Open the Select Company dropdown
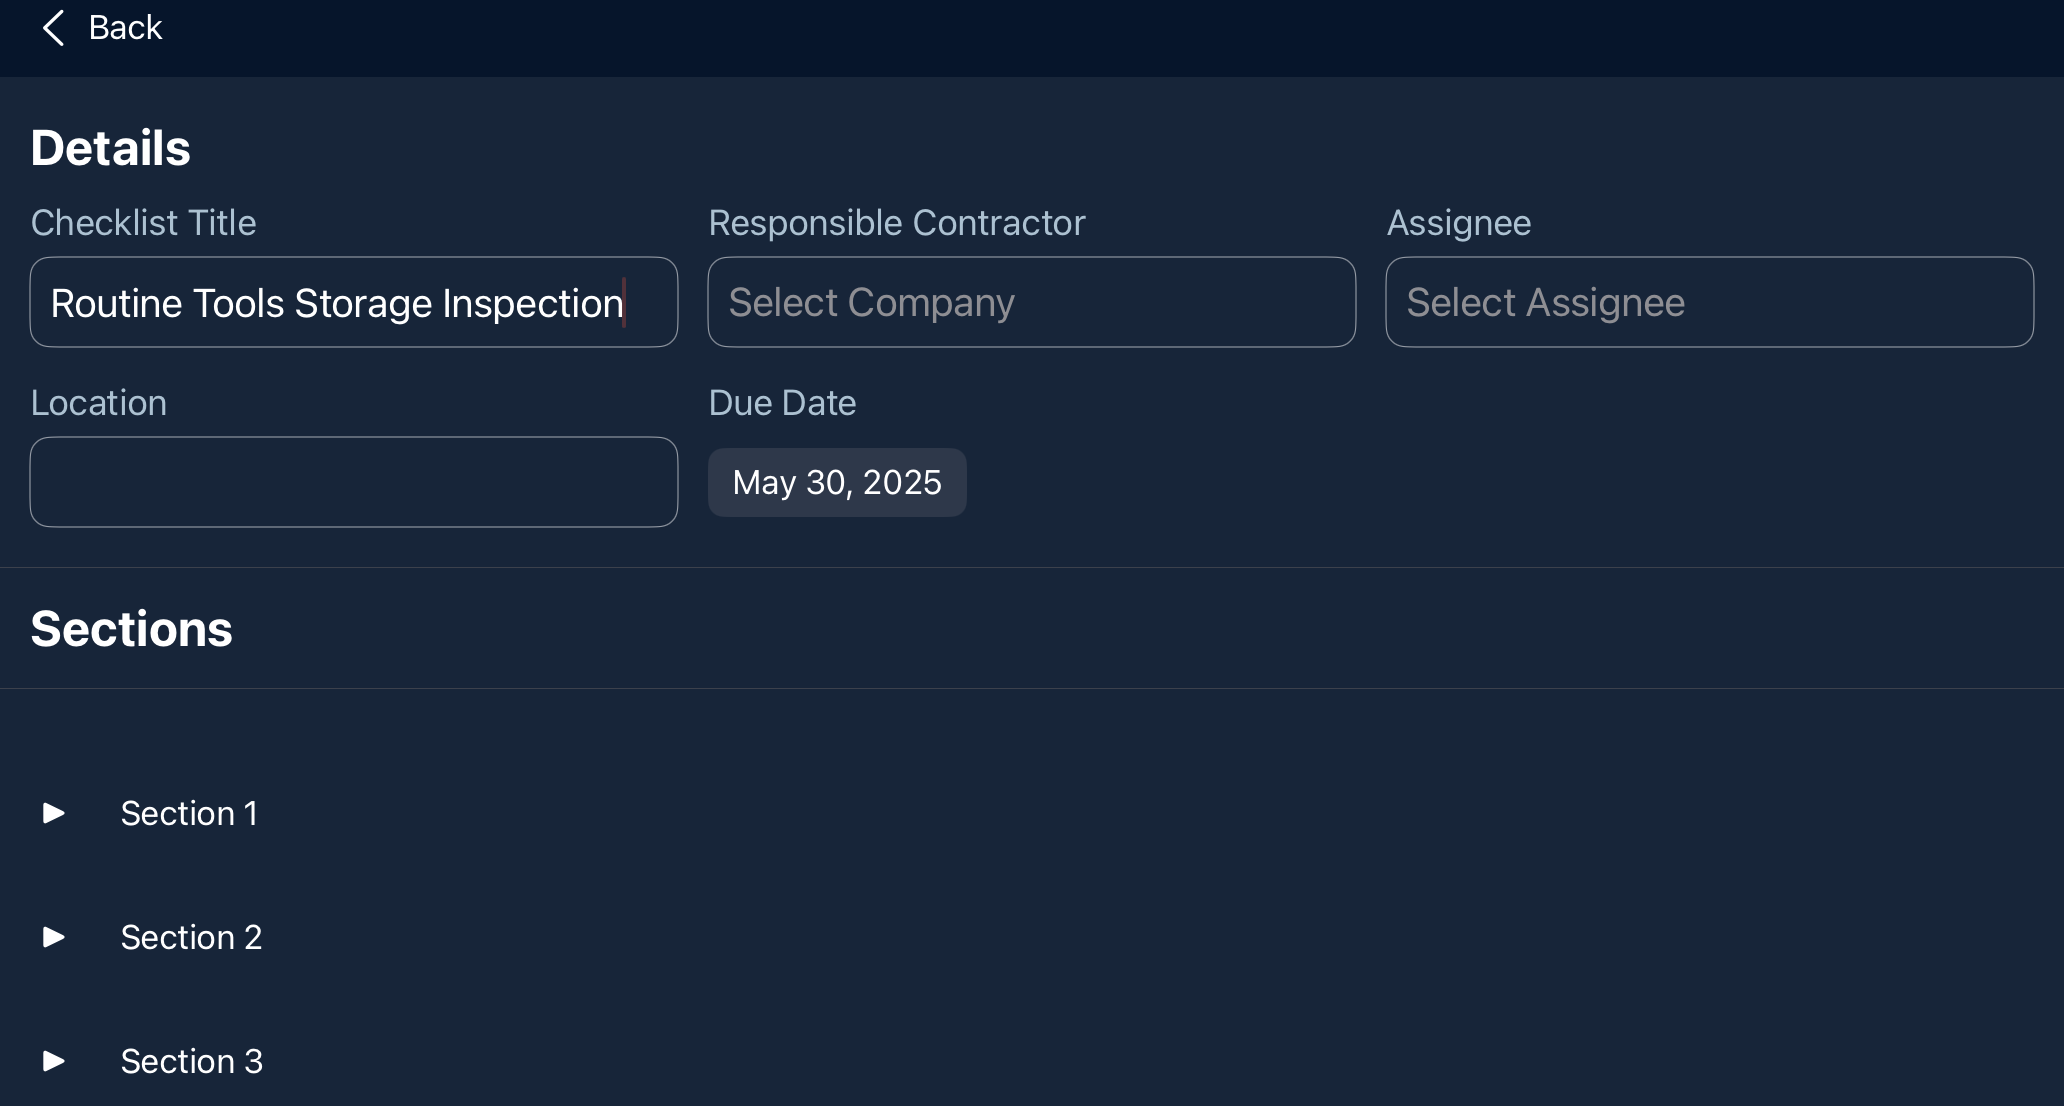The height and width of the screenshot is (1106, 2064). [1031, 302]
